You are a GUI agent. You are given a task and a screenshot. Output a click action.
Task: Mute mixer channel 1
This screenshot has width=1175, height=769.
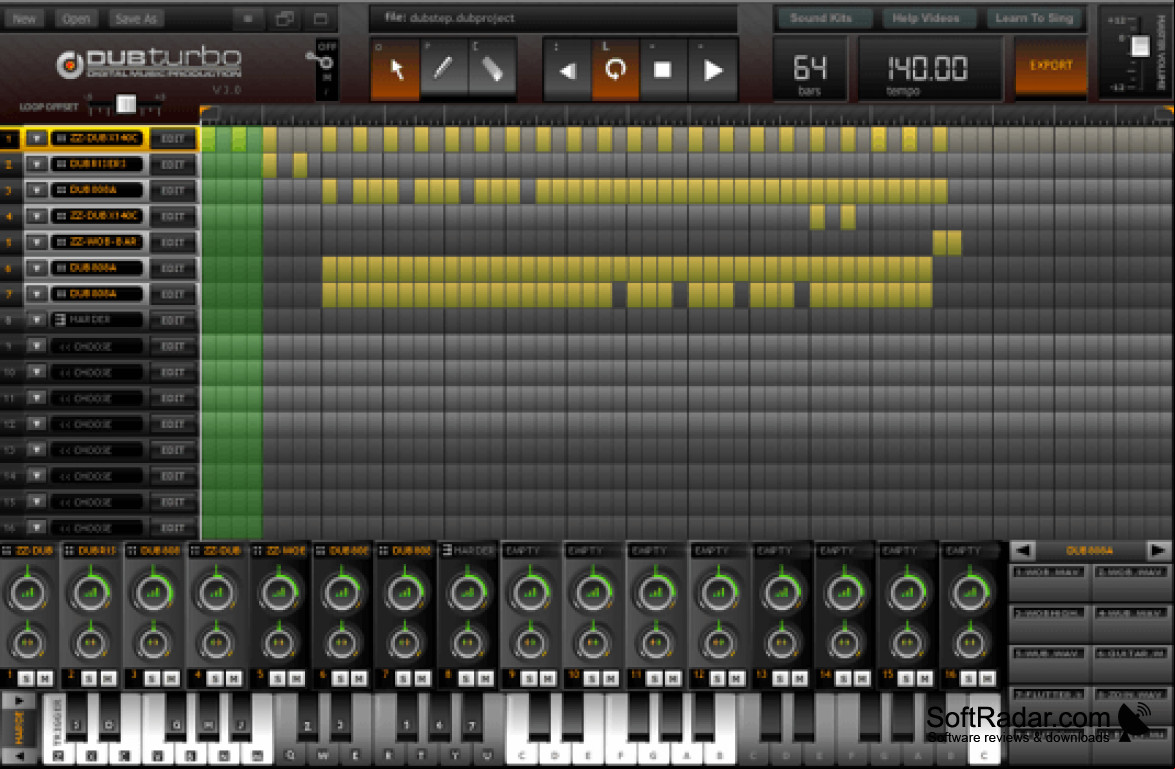pos(45,678)
